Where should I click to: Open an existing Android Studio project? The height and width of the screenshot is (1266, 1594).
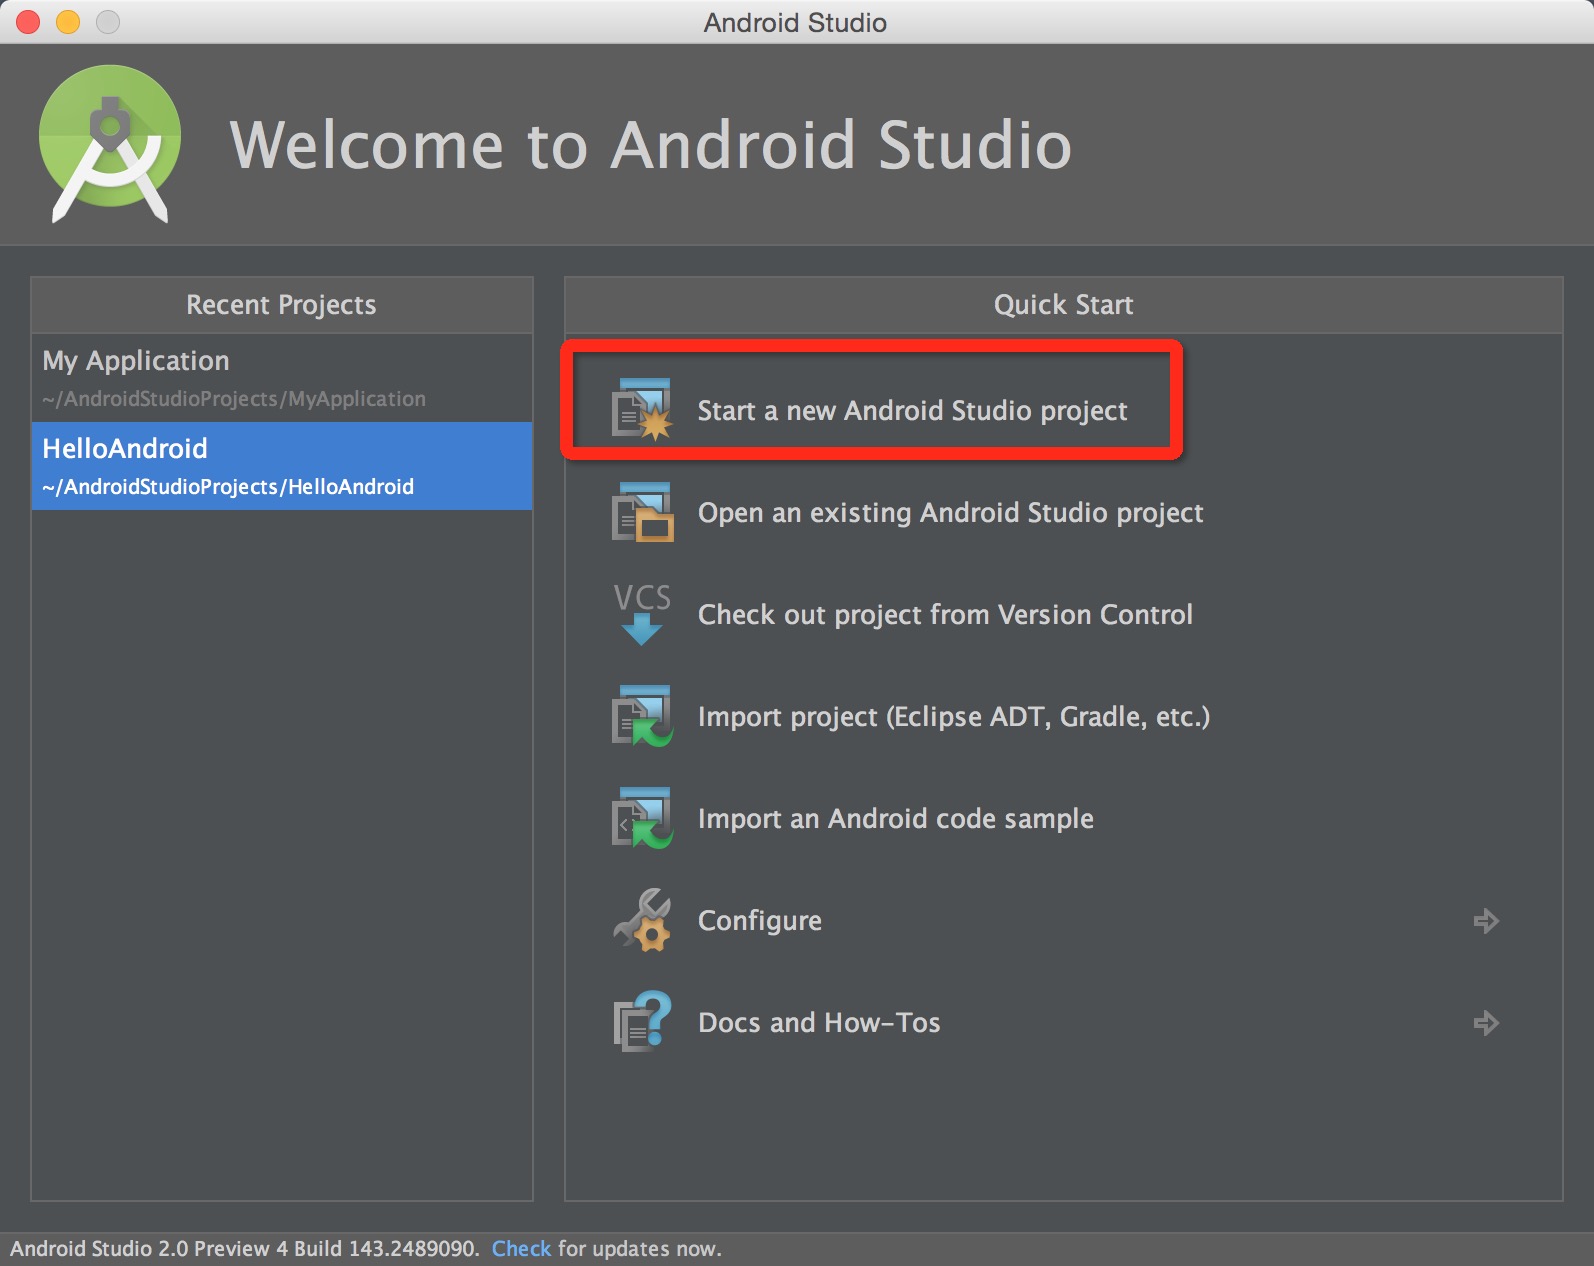click(950, 513)
